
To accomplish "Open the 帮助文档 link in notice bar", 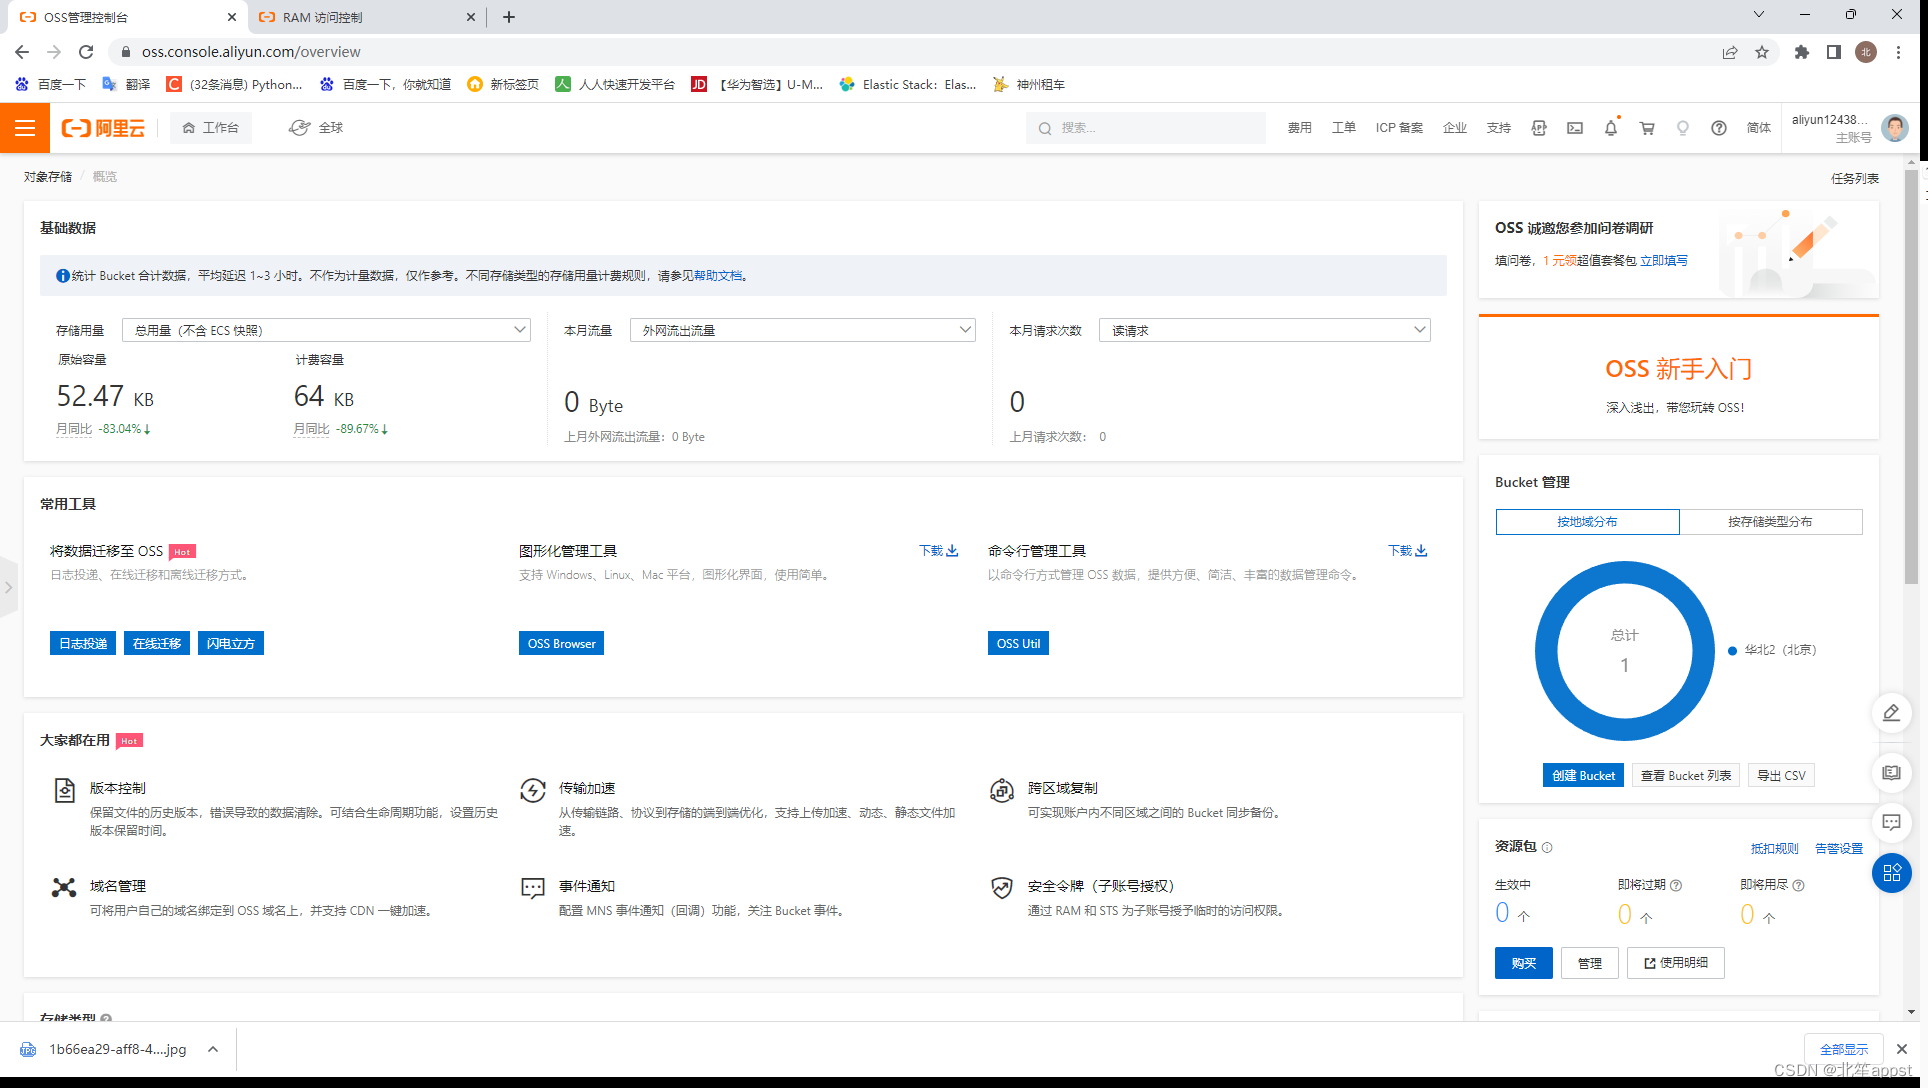I will coord(718,276).
